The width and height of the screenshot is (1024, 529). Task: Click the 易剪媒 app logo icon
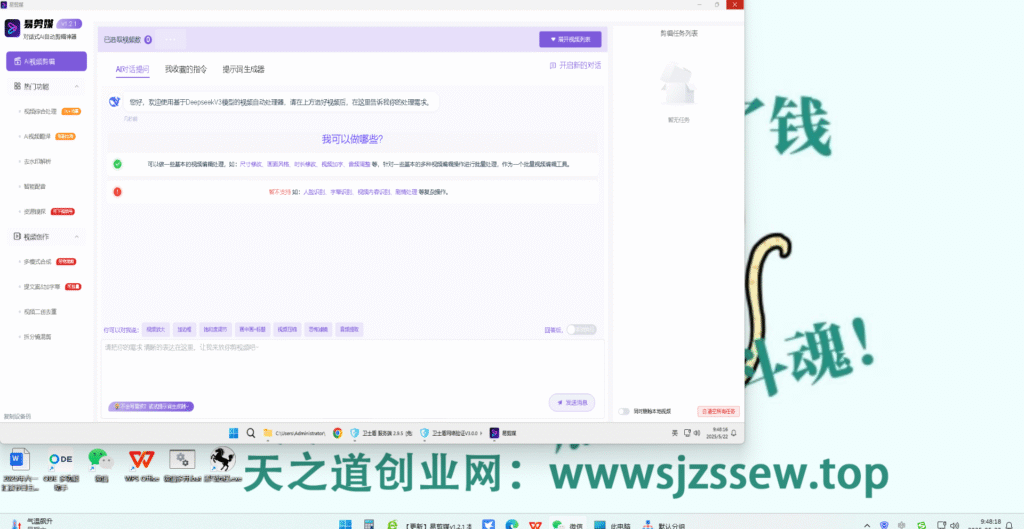pos(14,27)
